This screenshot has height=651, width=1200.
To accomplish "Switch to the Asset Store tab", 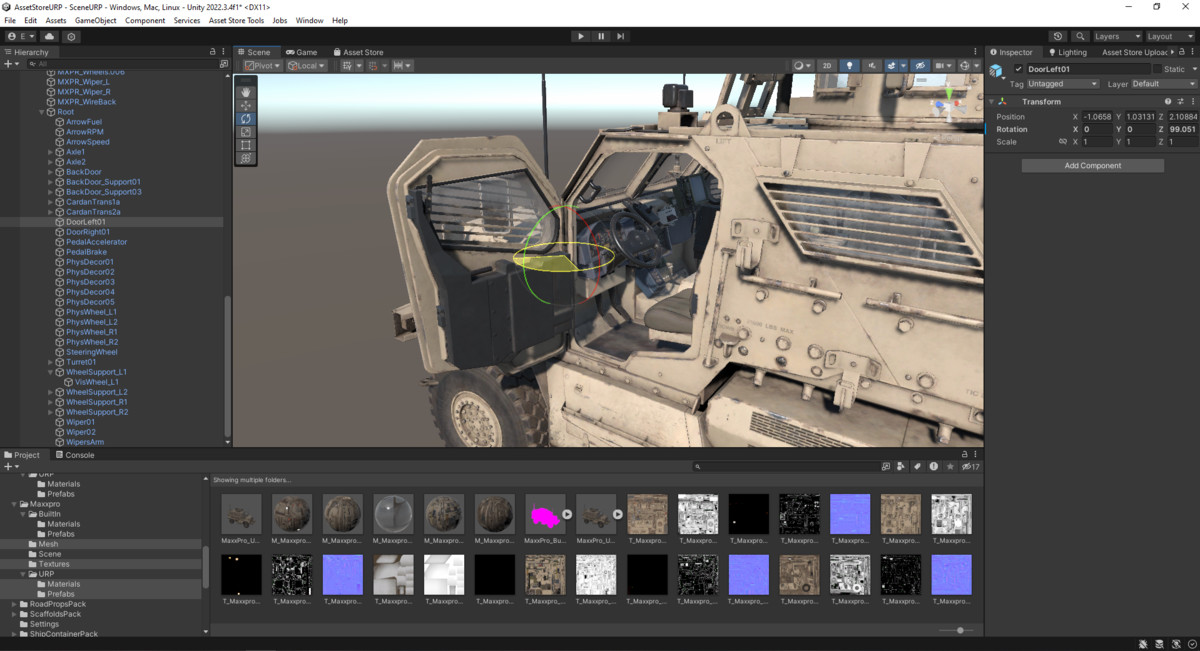I will [358, 52].
